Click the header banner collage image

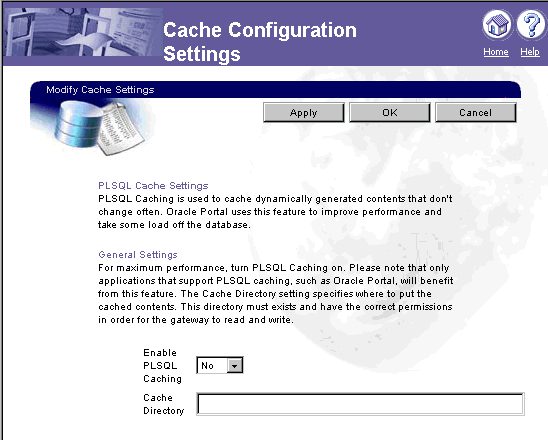point(83,32)
